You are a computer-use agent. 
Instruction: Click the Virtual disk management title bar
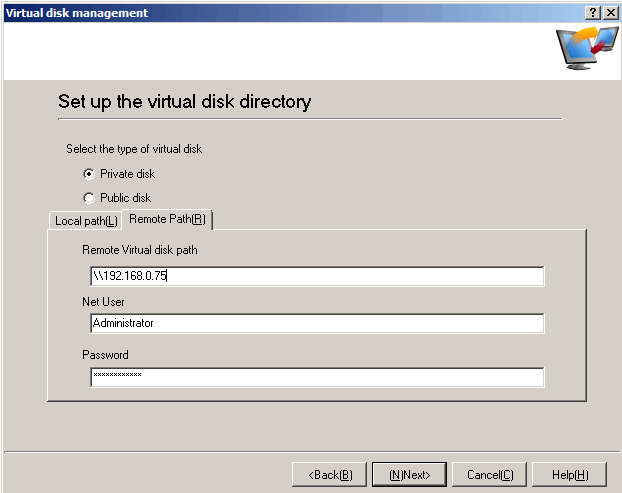pos(250,12)
